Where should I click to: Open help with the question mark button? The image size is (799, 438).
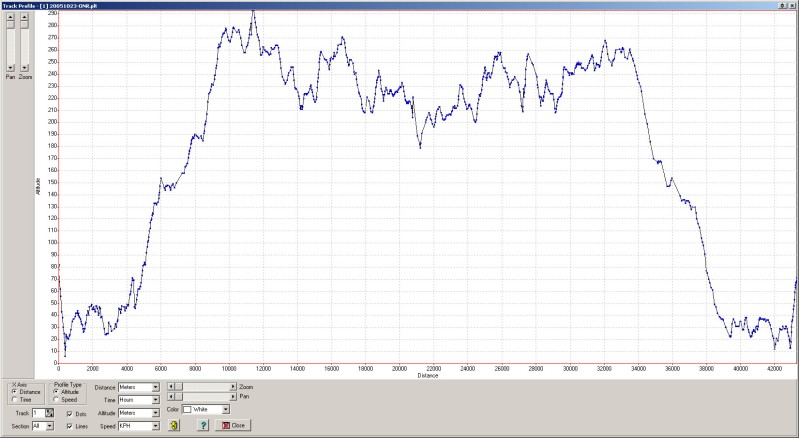click(203, 425)
